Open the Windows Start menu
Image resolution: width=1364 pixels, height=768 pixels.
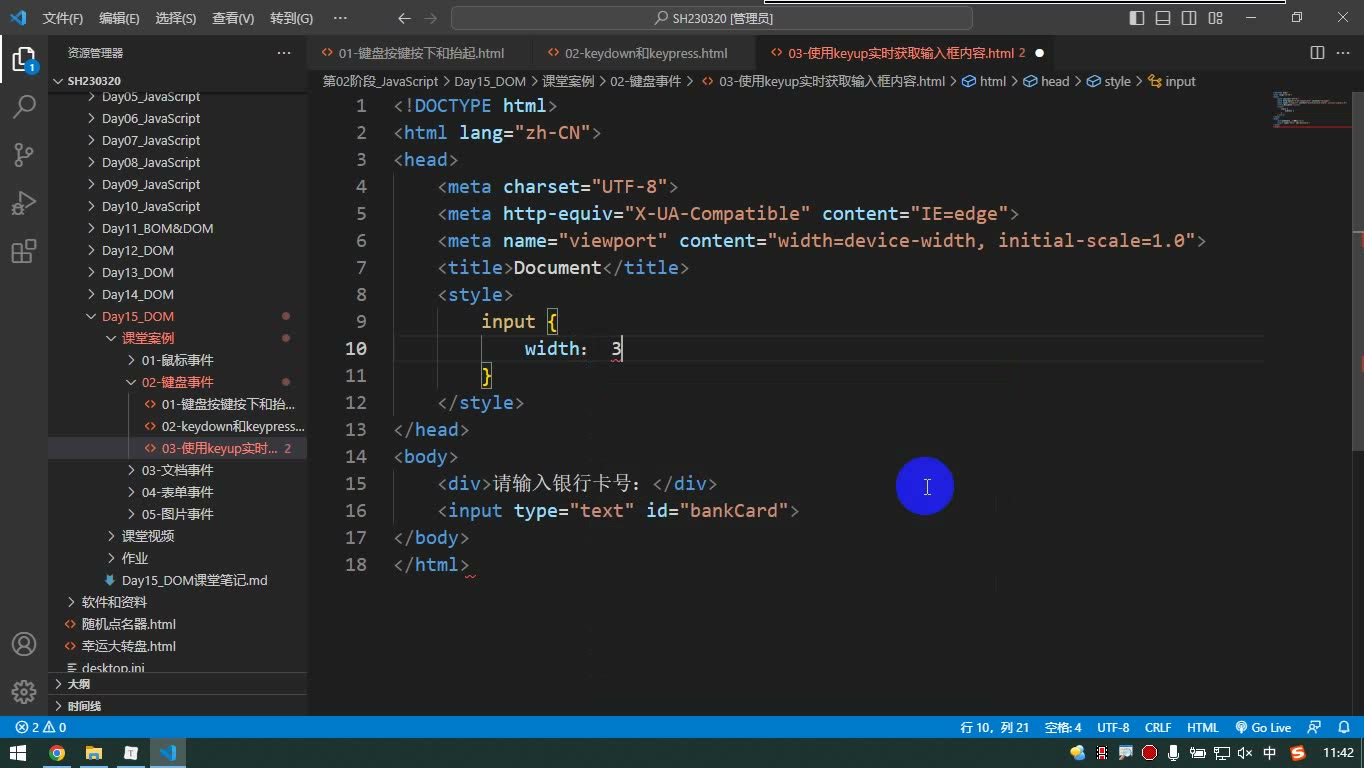18,753
